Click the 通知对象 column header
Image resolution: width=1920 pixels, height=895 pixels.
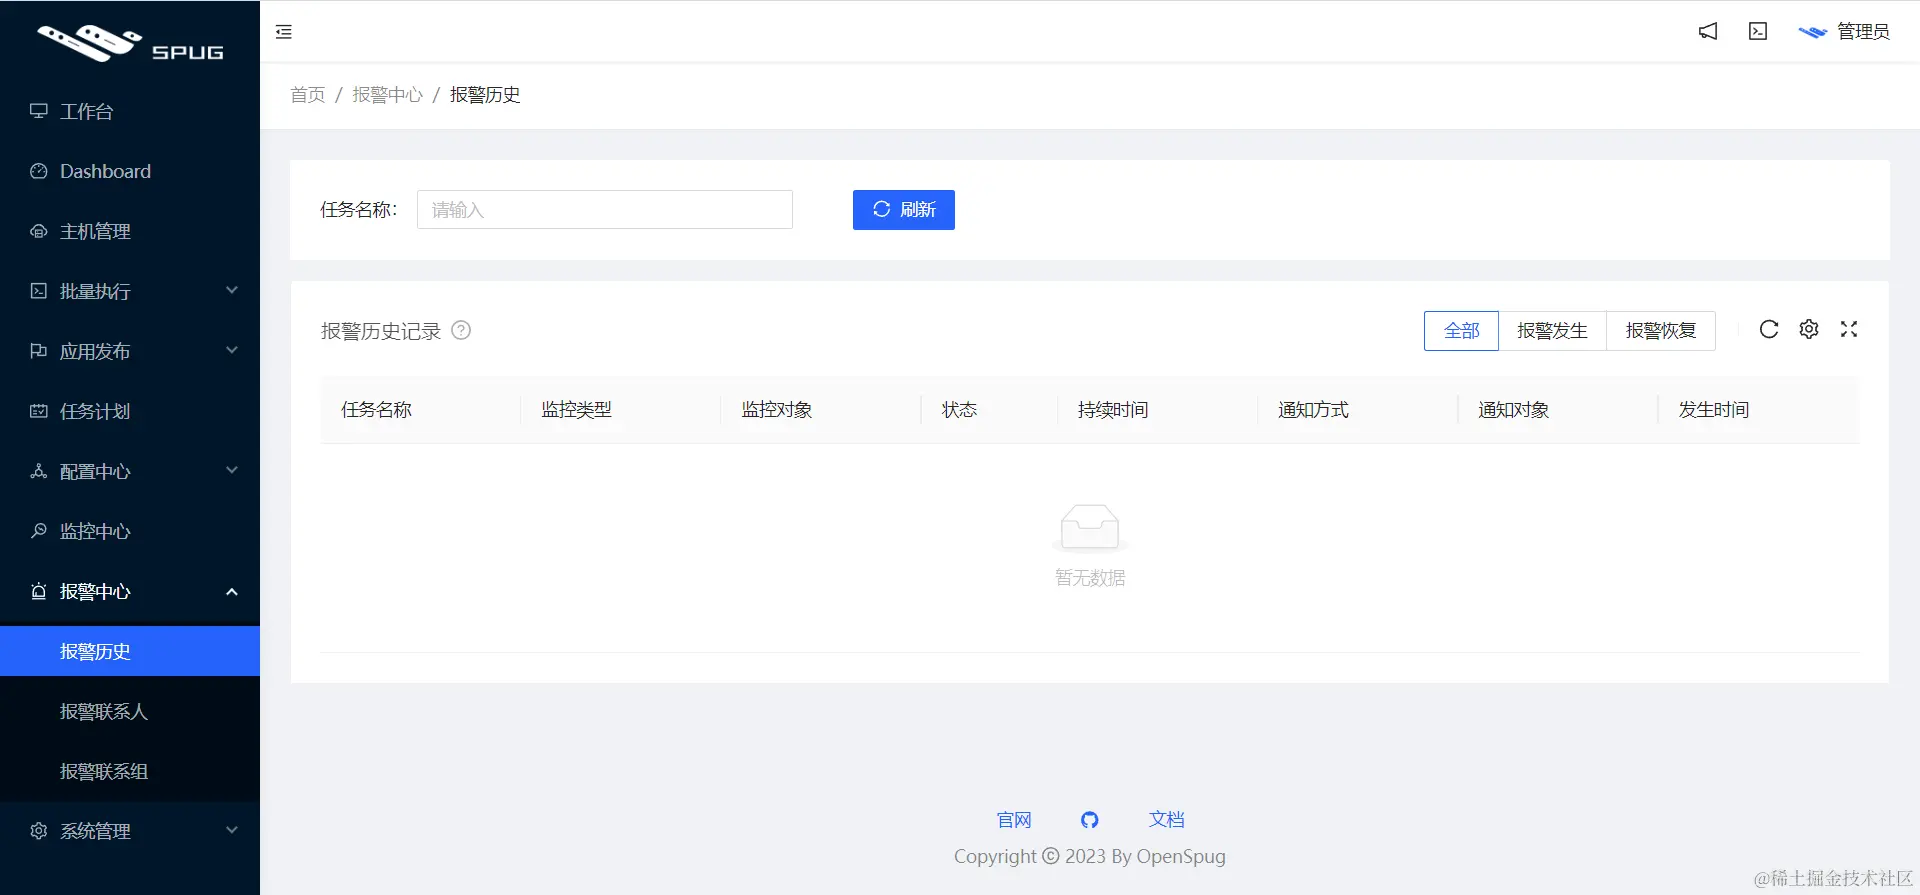click(x=1513, y=410)
